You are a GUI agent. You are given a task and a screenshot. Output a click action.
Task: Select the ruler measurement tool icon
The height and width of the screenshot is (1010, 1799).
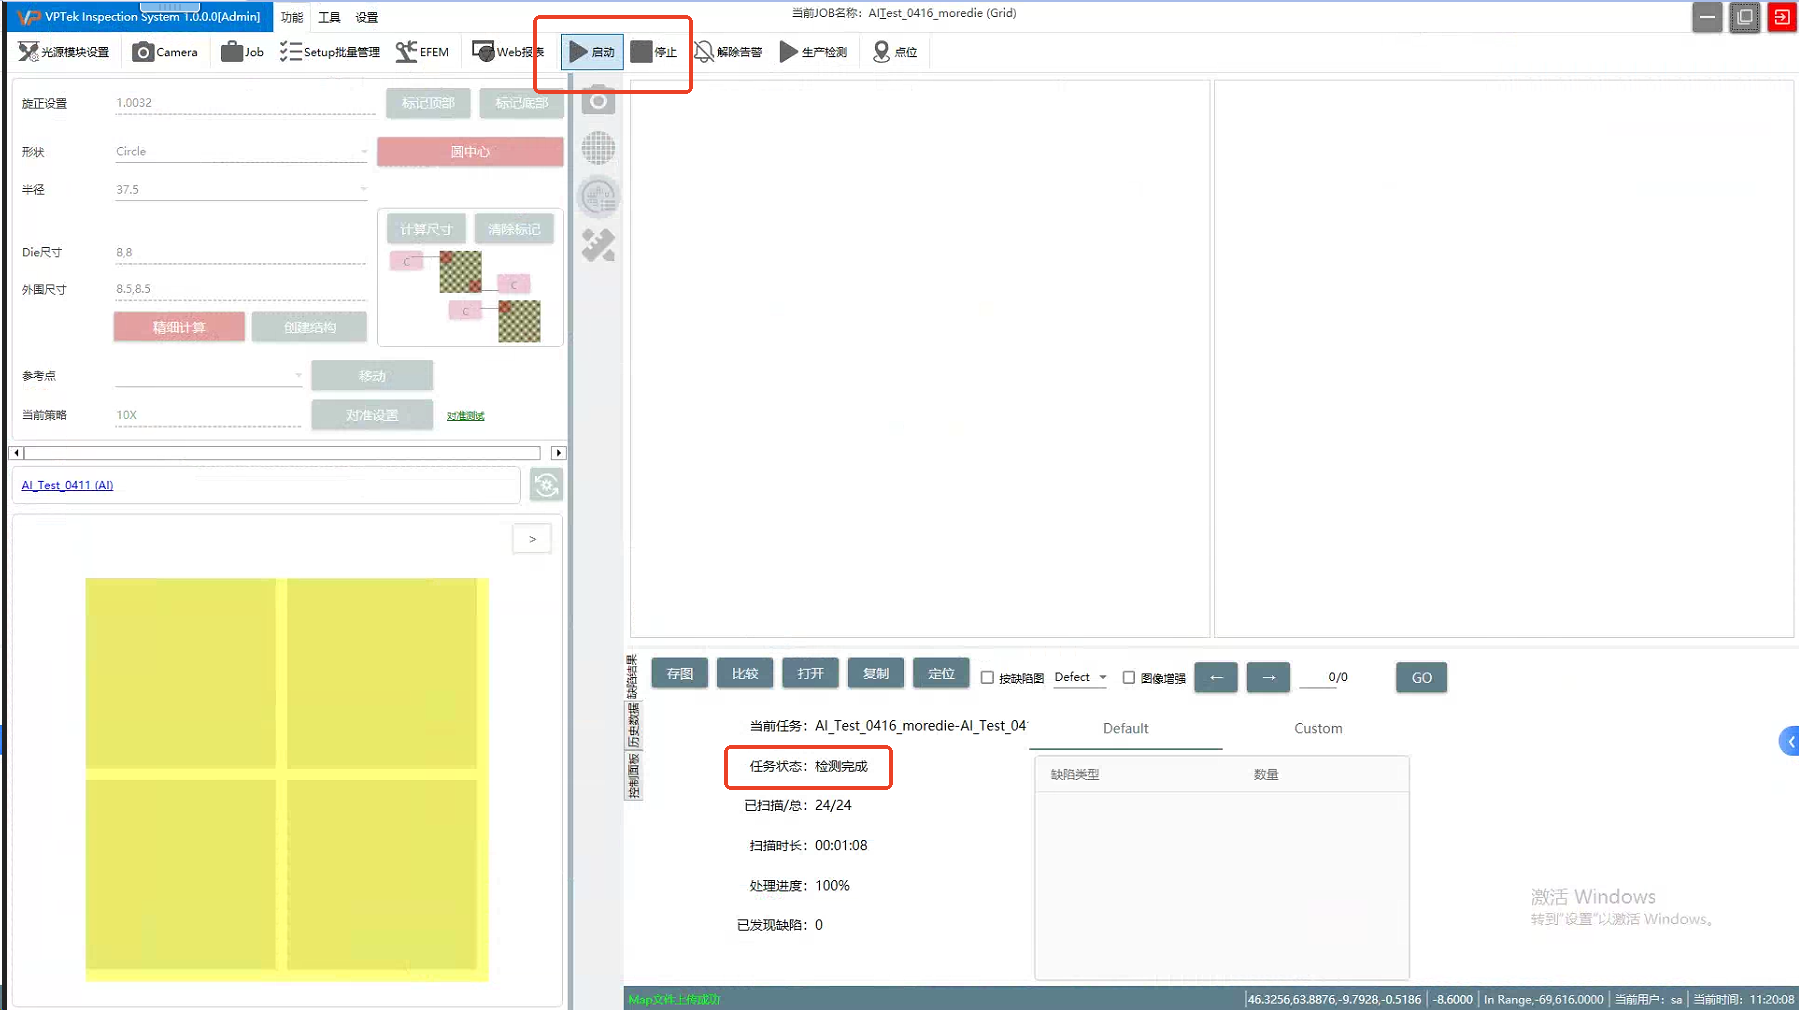point(599,245)
